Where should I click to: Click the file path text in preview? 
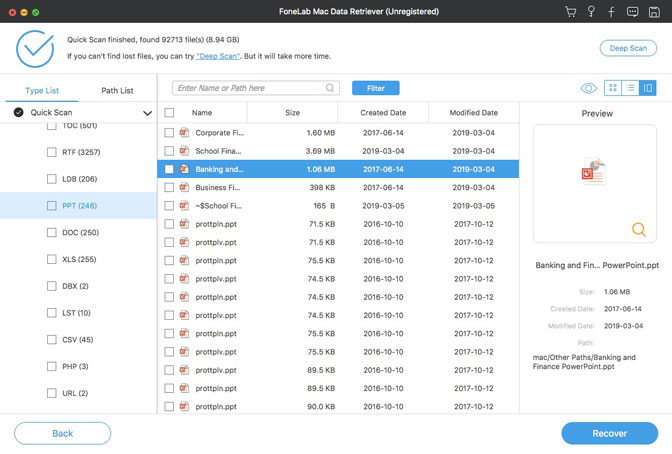point(584,362)
